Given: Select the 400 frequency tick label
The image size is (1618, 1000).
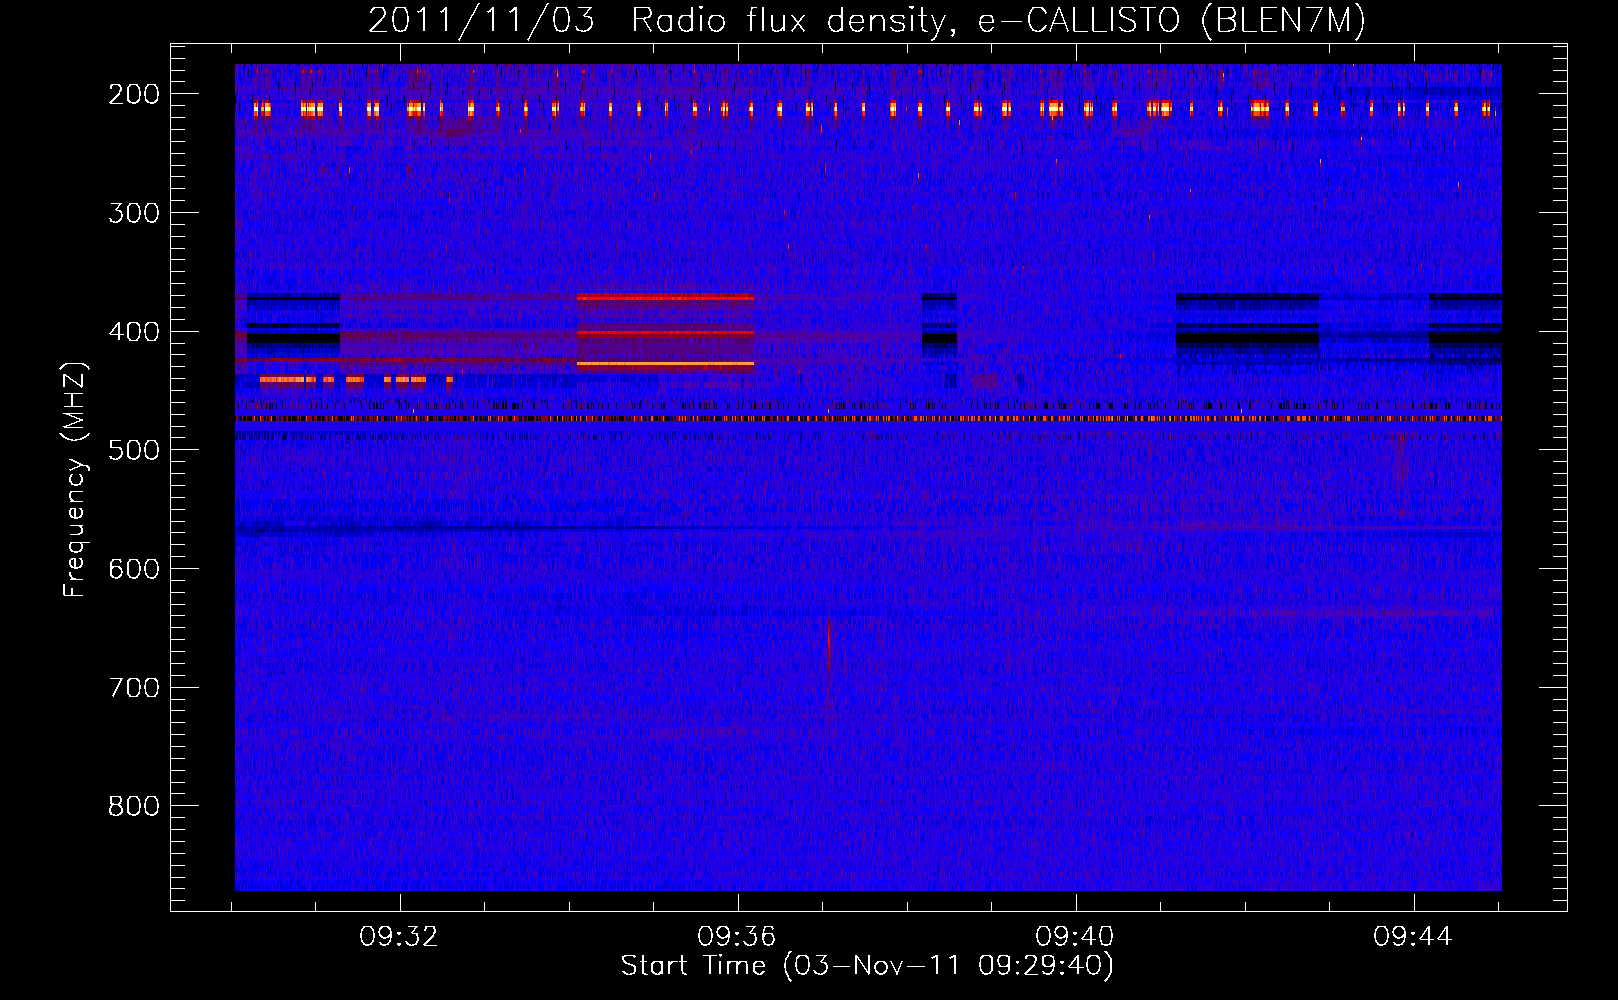Looking at the screenshot, I should (x=134, y=332).
